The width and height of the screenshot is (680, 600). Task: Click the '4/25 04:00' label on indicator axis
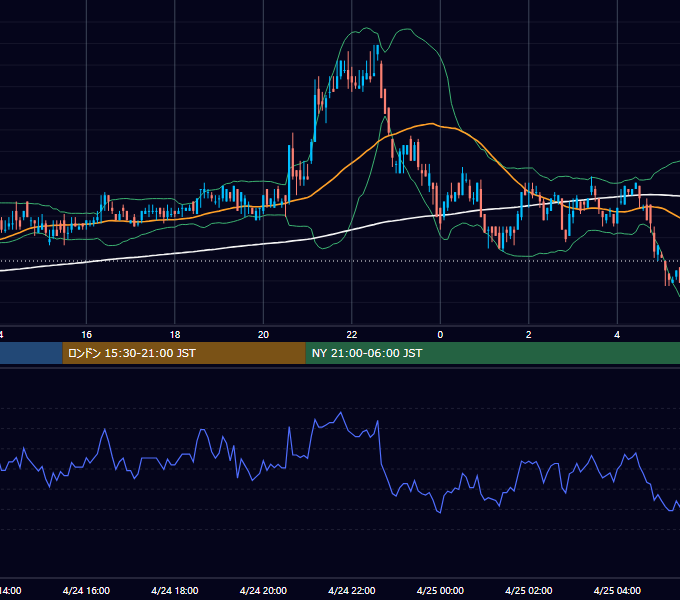click(617, 591)
